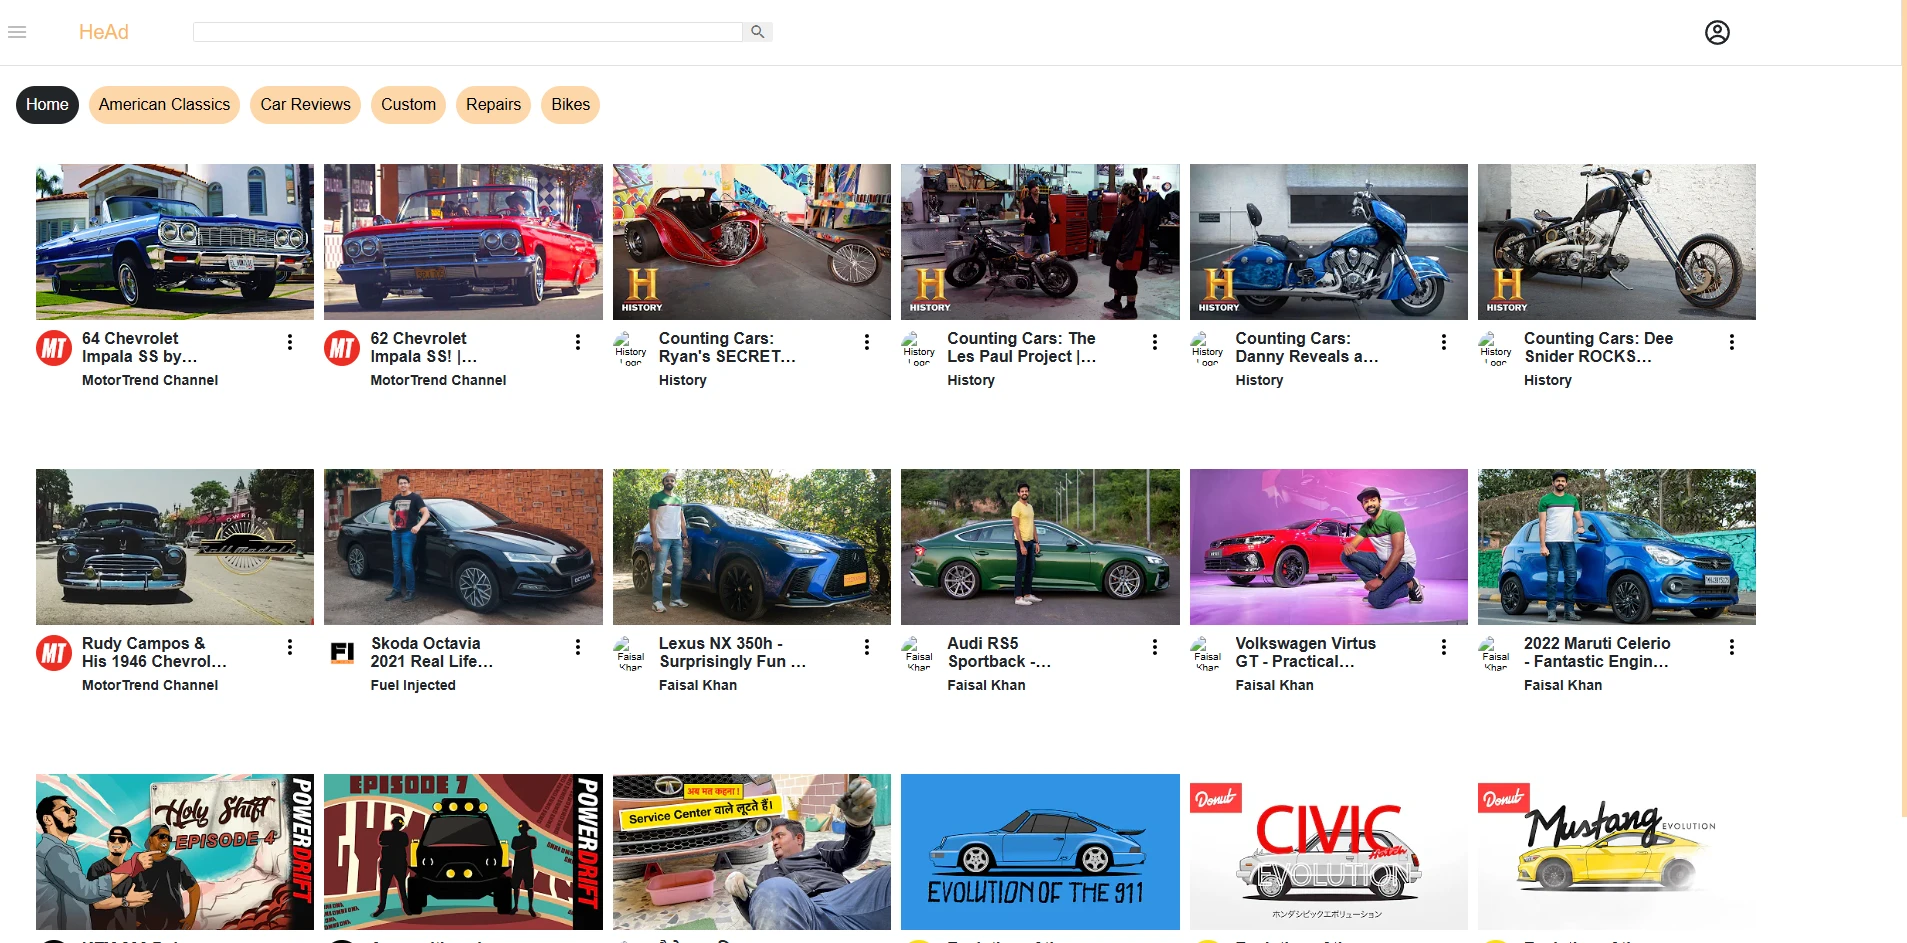Open the Service Center mechanic thumbnail
The height and width of the screenshot is (943, 1907).
click(x=752, y=852)
